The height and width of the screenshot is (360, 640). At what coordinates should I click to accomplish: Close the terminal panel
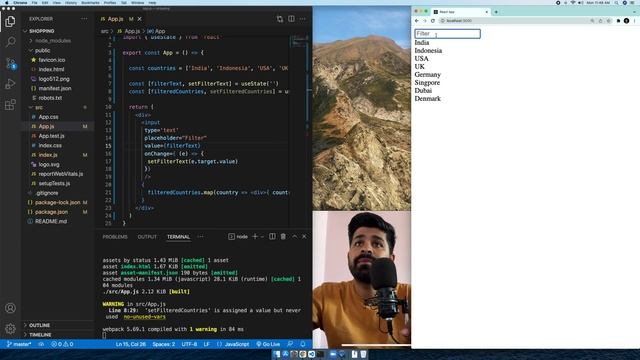(304, 236)
